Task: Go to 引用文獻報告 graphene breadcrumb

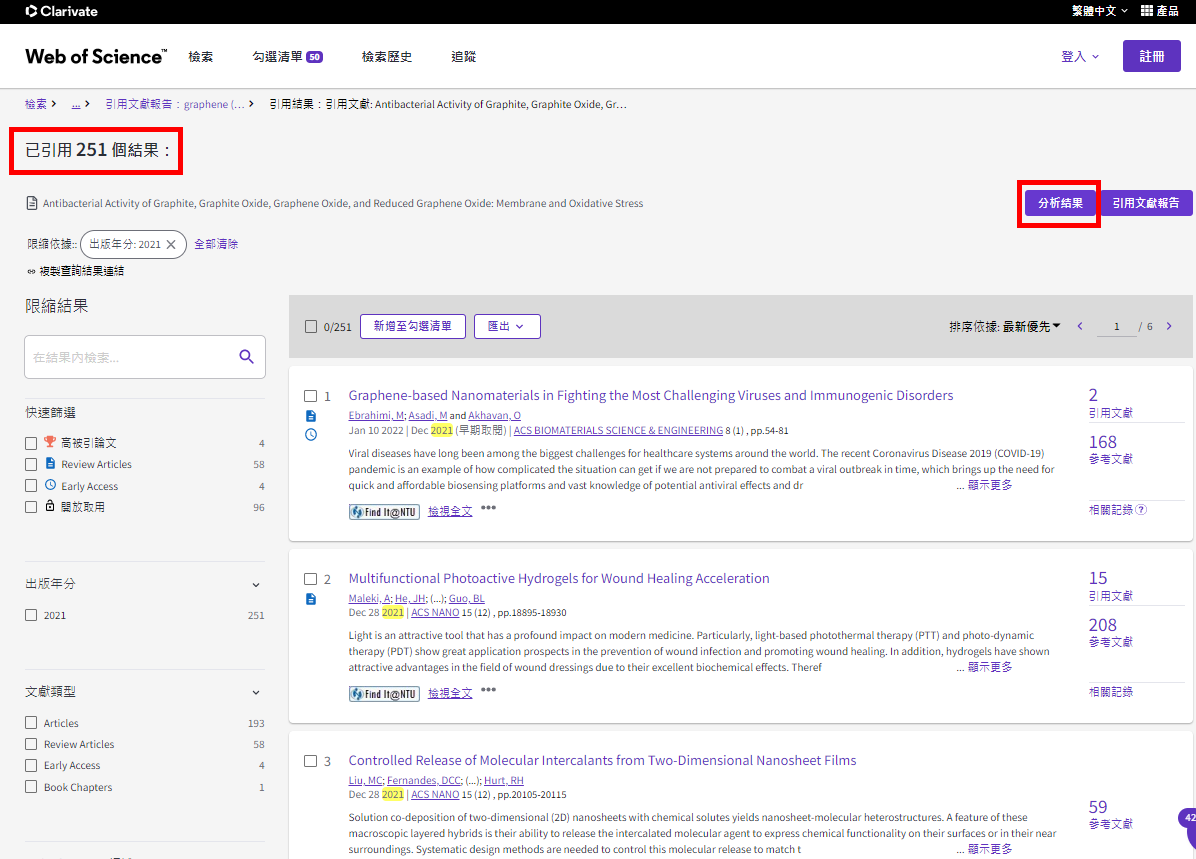Action: pos(175,104)
